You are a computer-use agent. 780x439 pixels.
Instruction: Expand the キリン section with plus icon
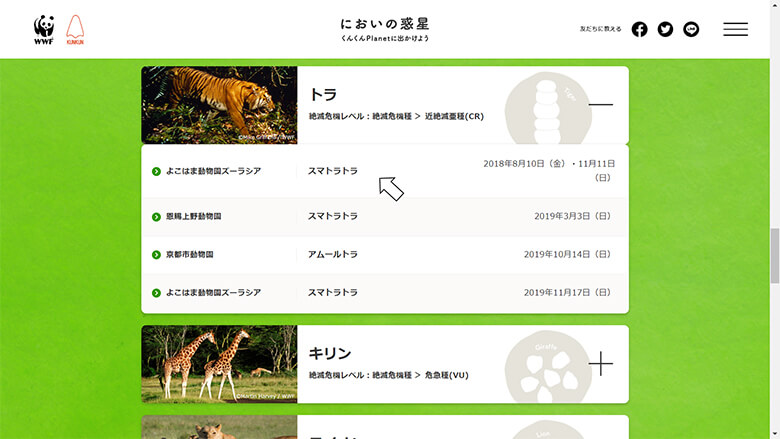tap(600, 363)
